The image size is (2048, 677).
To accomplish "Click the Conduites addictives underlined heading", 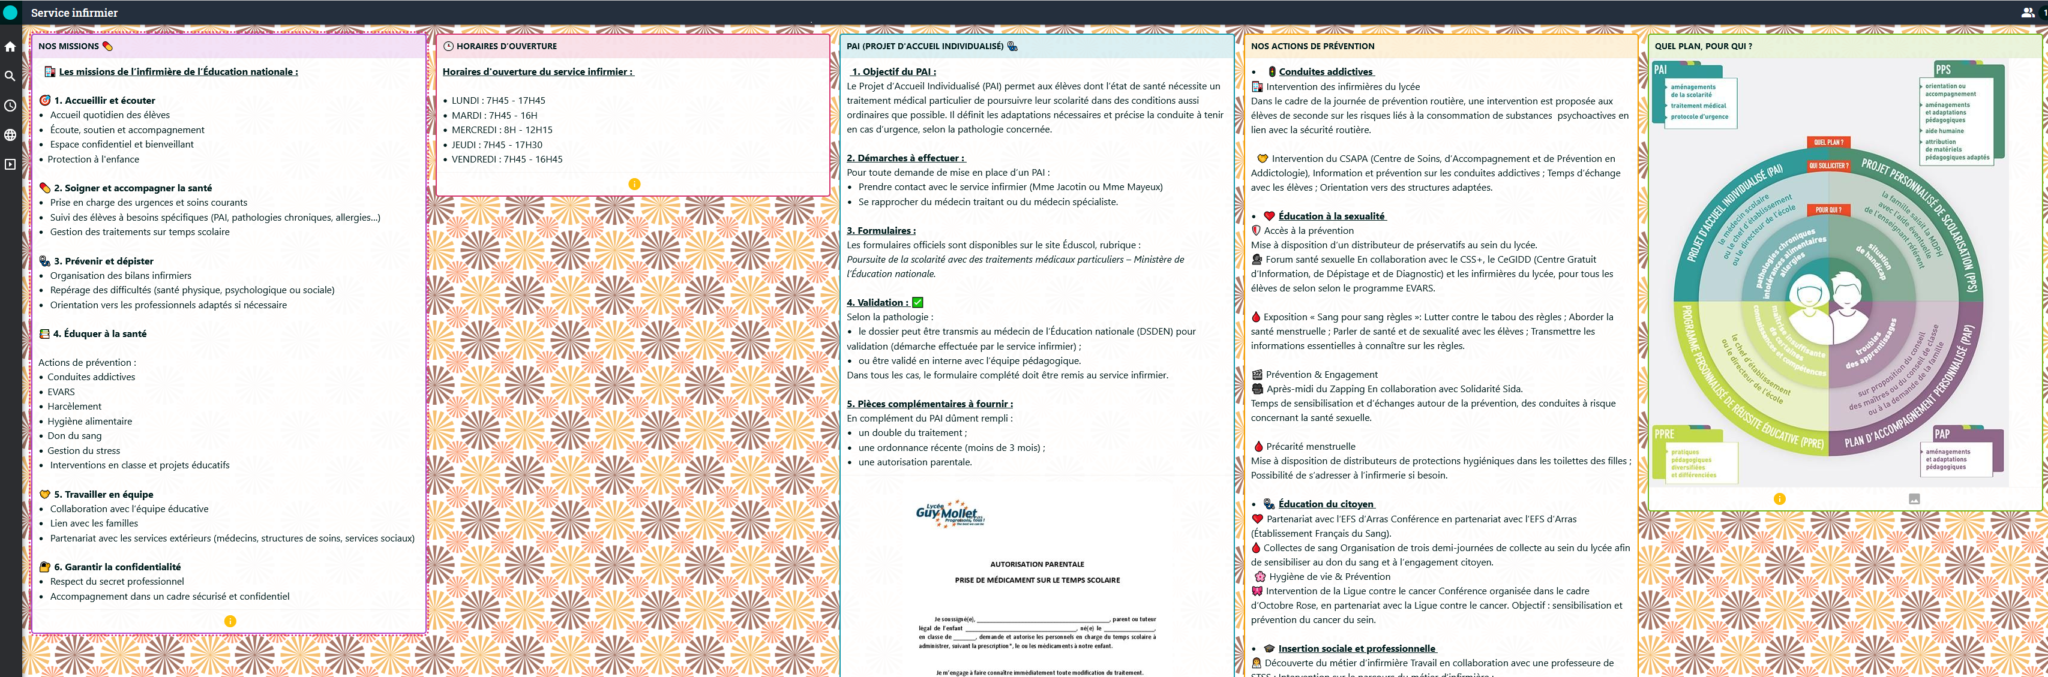I will [1325, 72].
